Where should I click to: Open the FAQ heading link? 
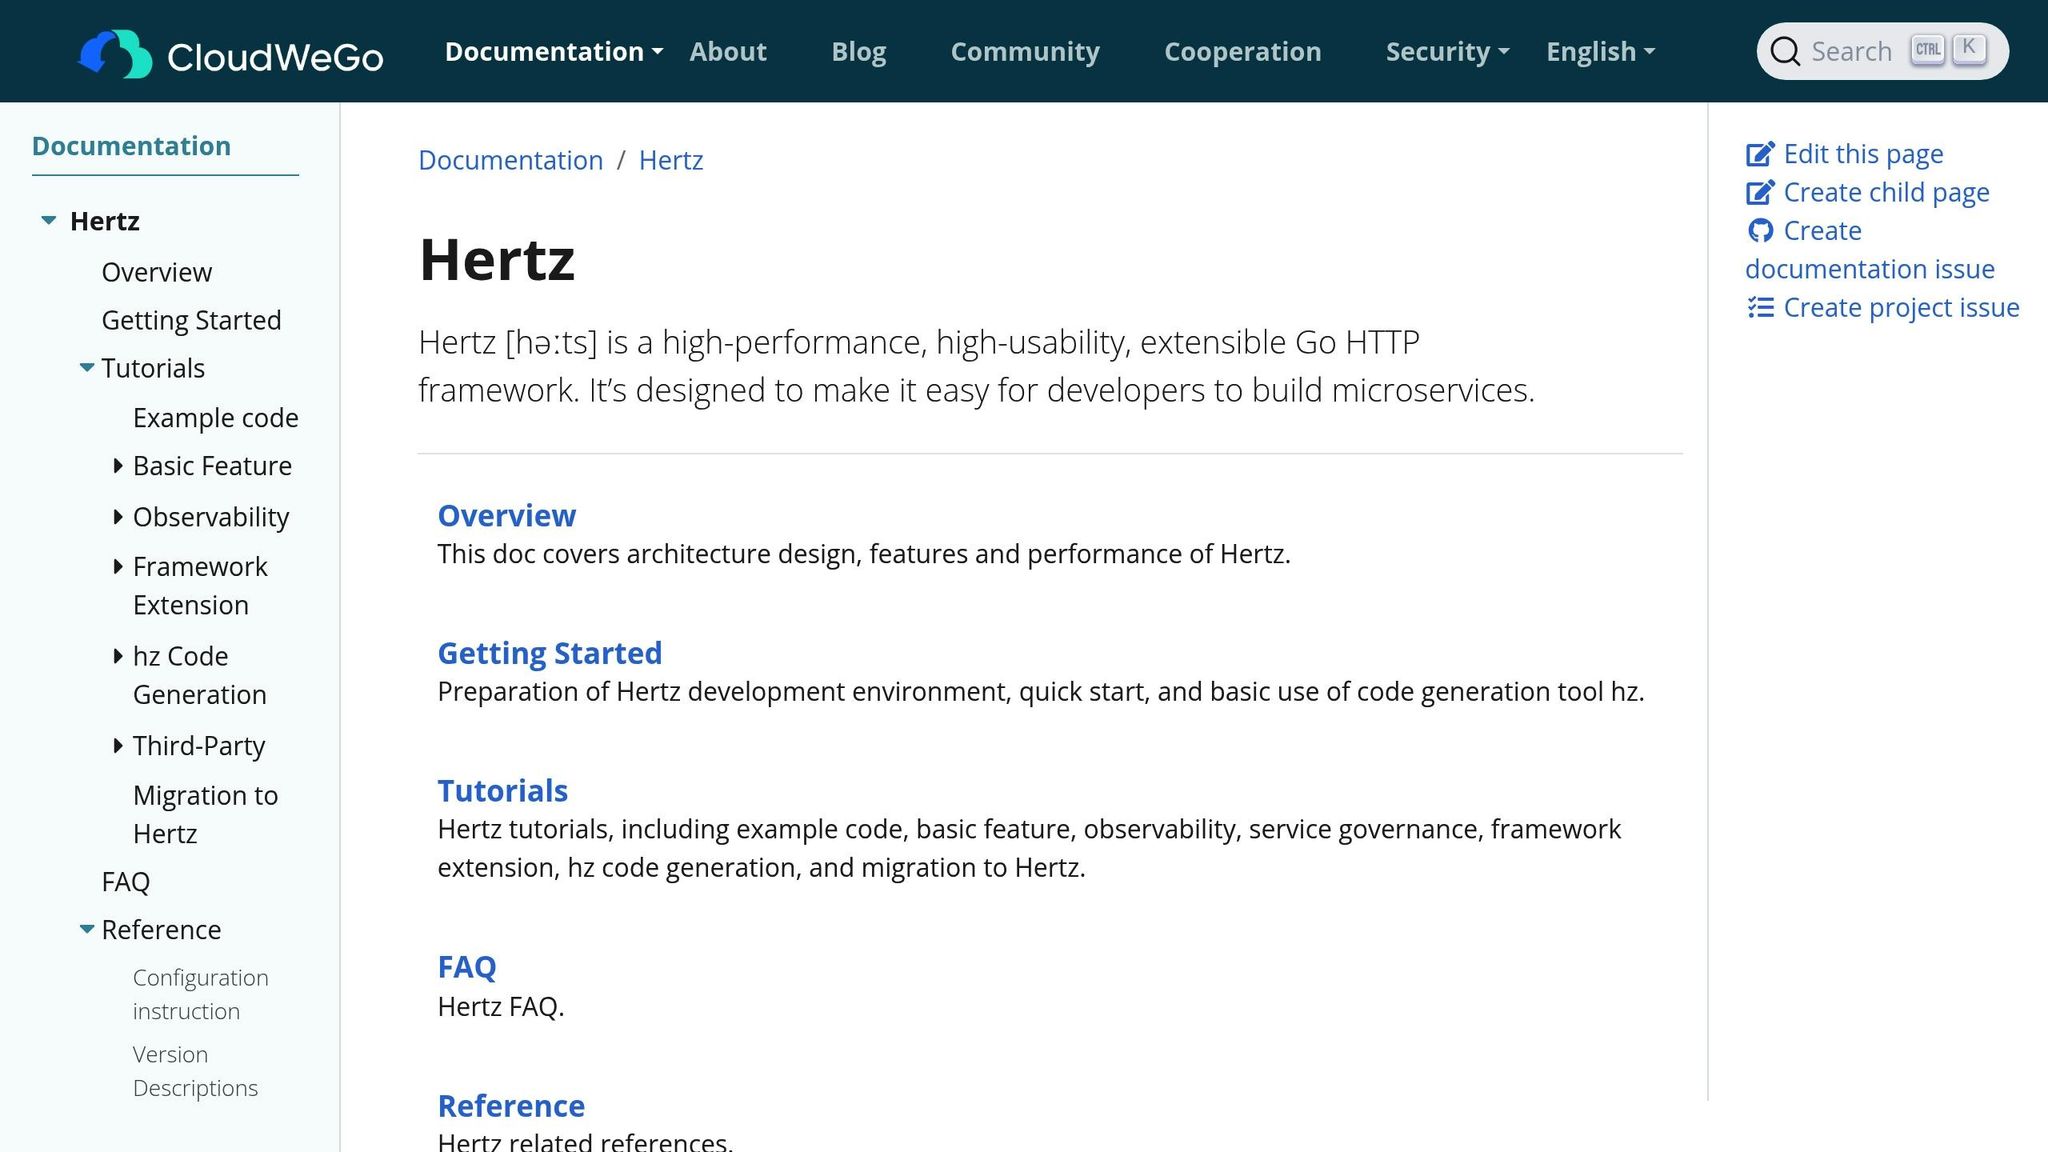click(x=467, y=967)
